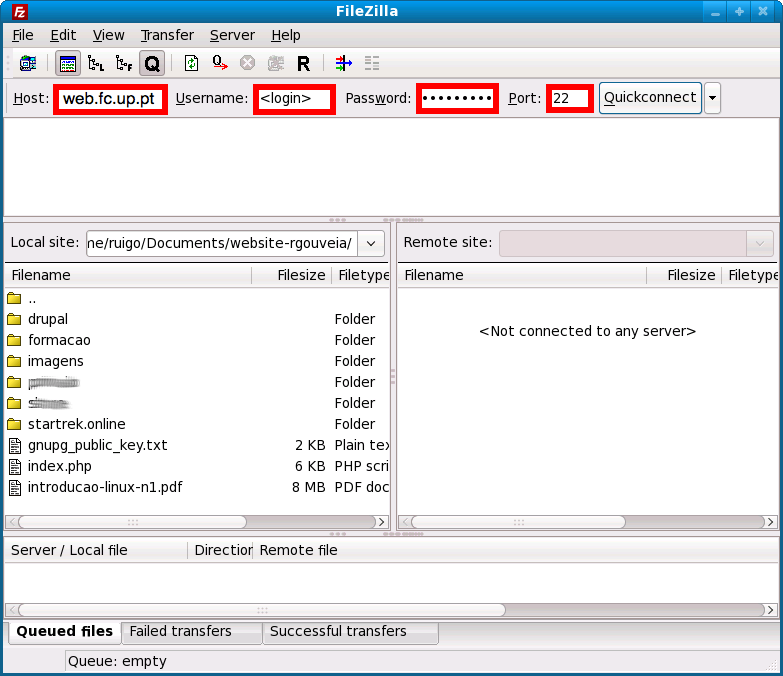Click 'Remote file' queue column header

point(299,550)
